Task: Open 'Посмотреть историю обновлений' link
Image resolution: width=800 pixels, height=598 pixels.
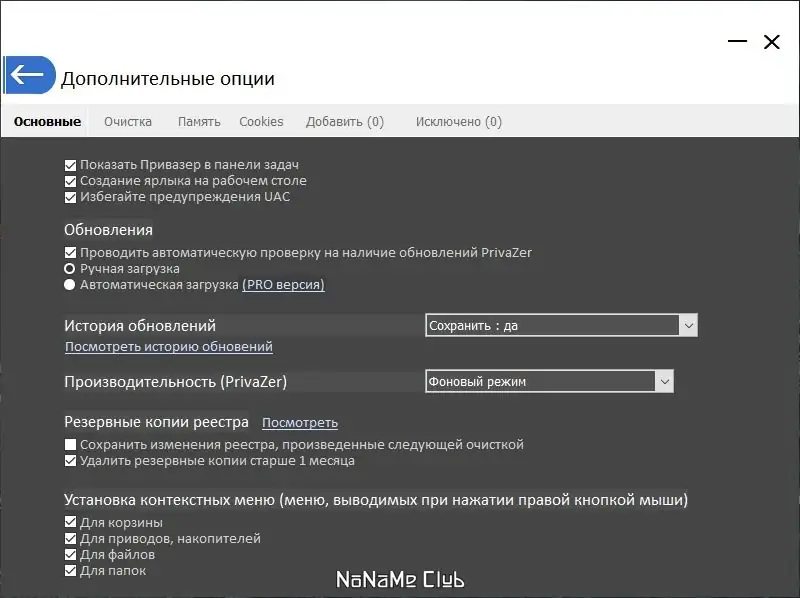Action: point(169,347)
